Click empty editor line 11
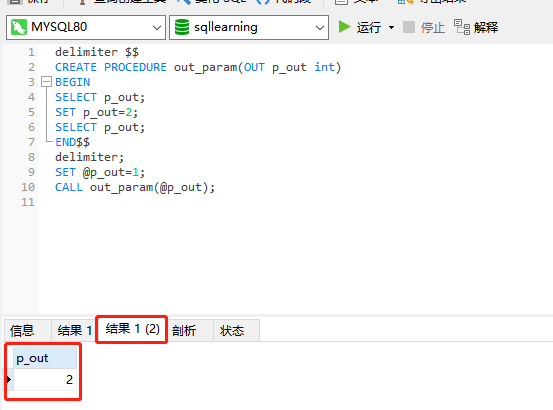 coord(295,202)
